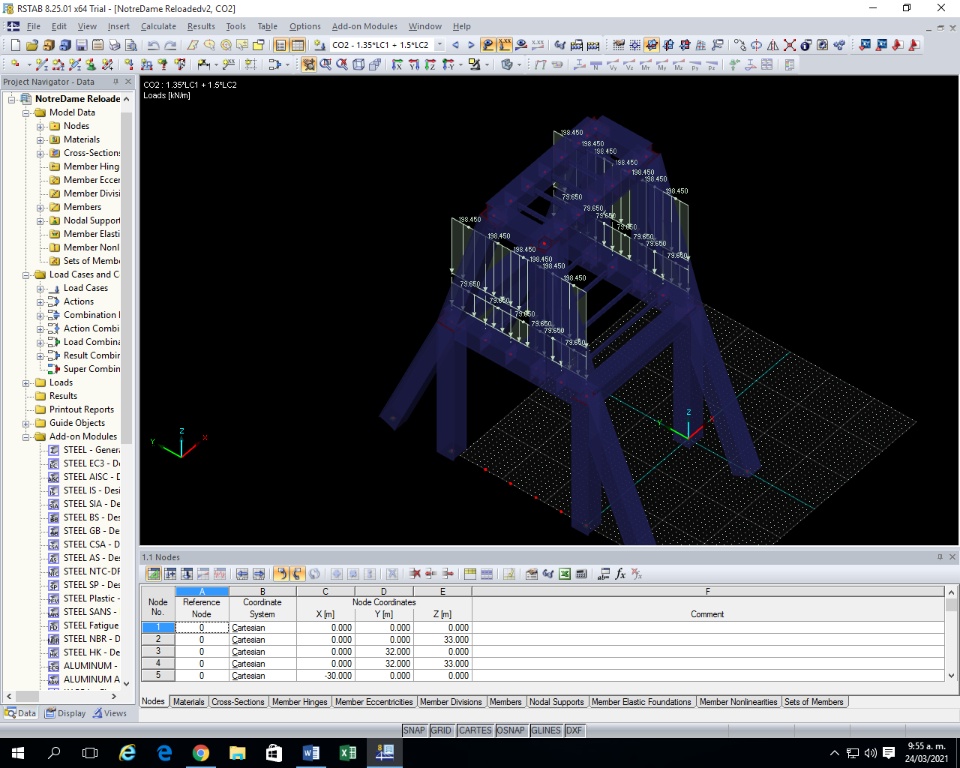Switch to the Cross-Sections table tab
Image resolution: width=960 pixels, height=768 pixels.
(x=238, y=702)
